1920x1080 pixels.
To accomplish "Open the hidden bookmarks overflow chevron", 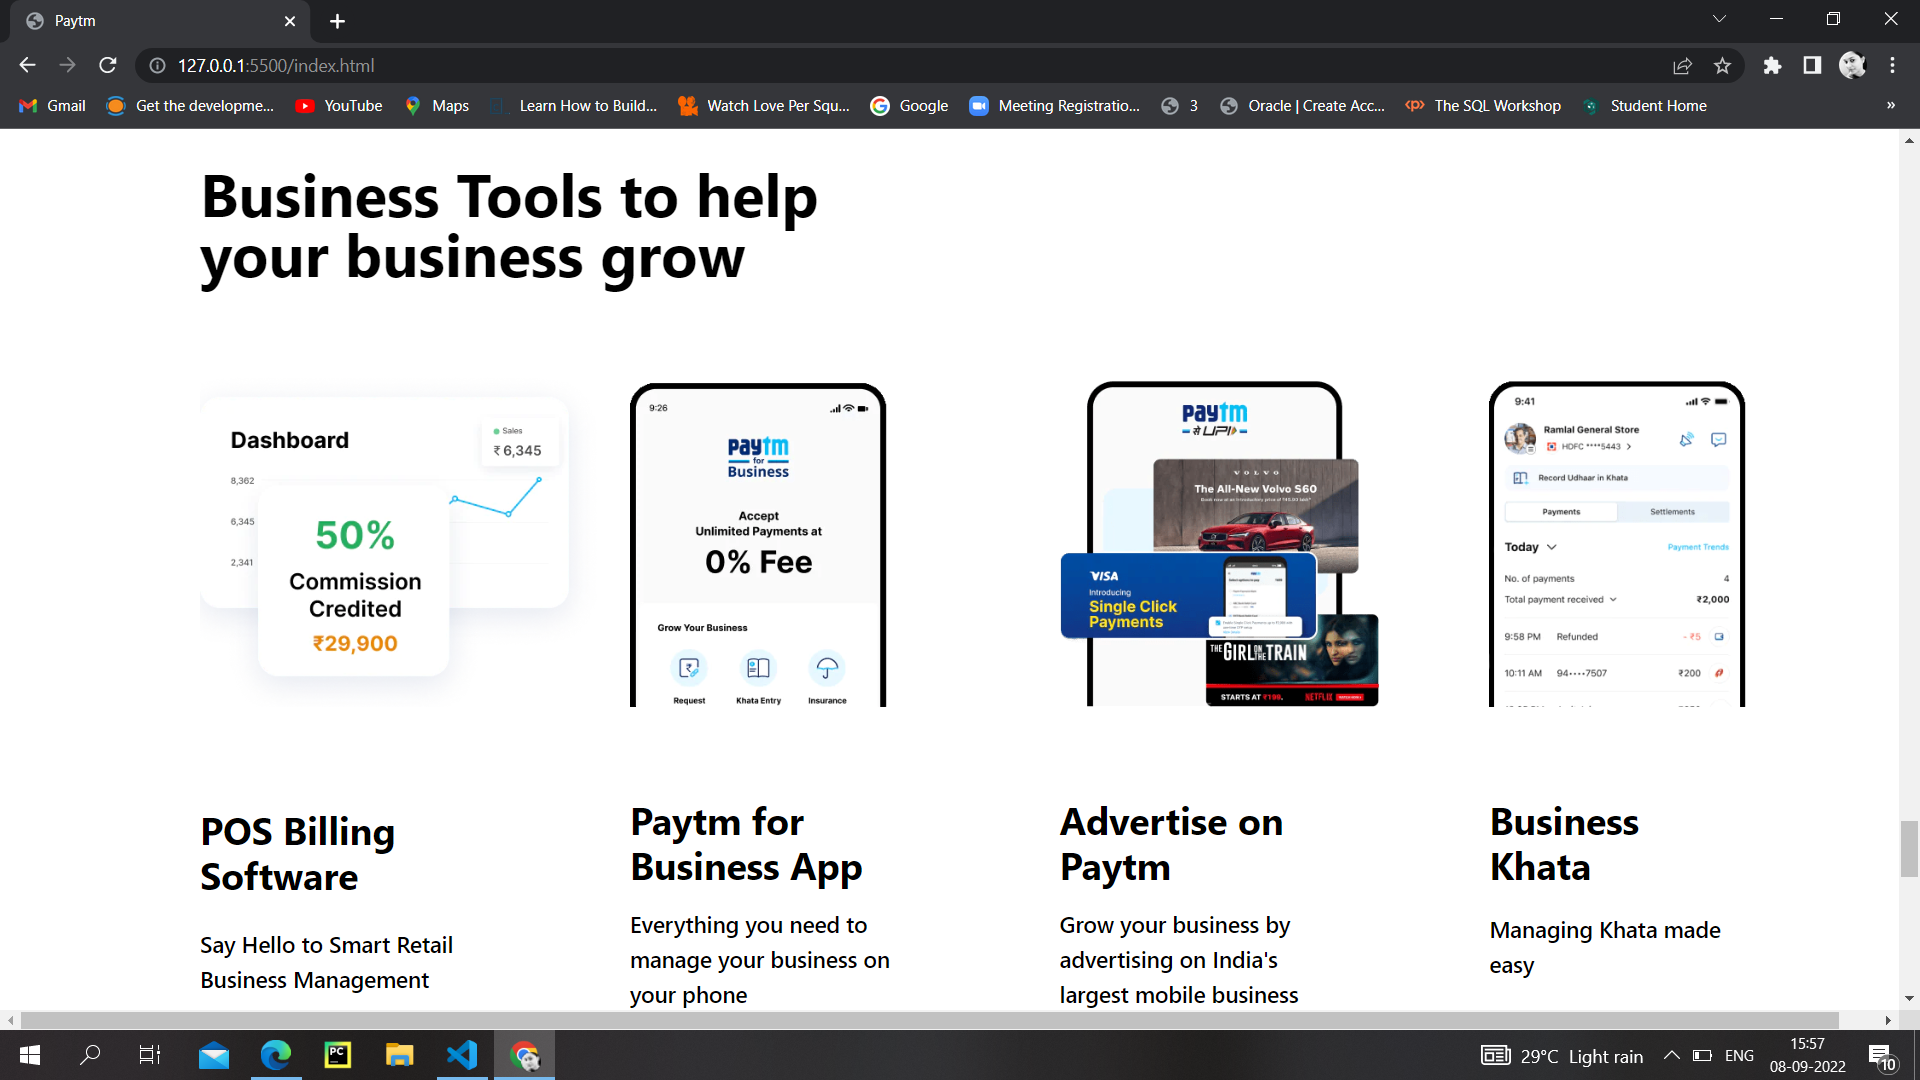I will [1890, 105].
